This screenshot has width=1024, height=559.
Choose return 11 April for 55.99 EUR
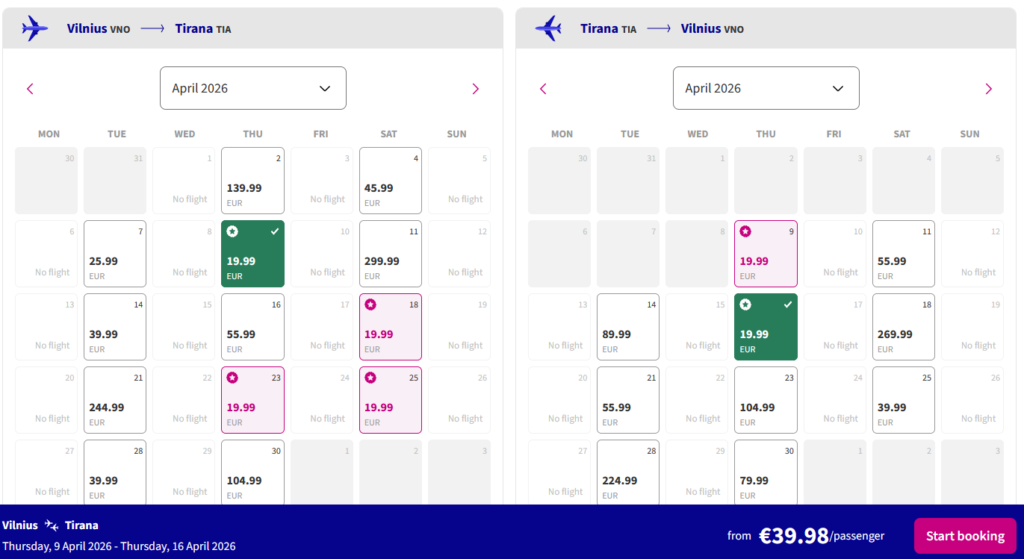tap(903, 254)
